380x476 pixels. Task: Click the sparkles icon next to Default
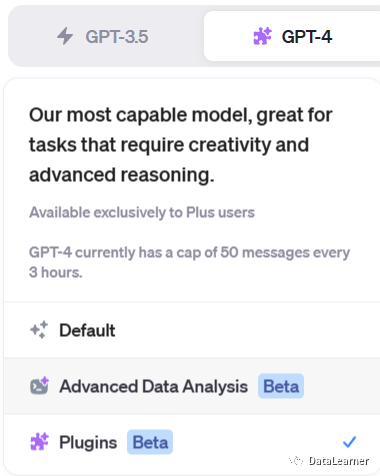(39, 330)
